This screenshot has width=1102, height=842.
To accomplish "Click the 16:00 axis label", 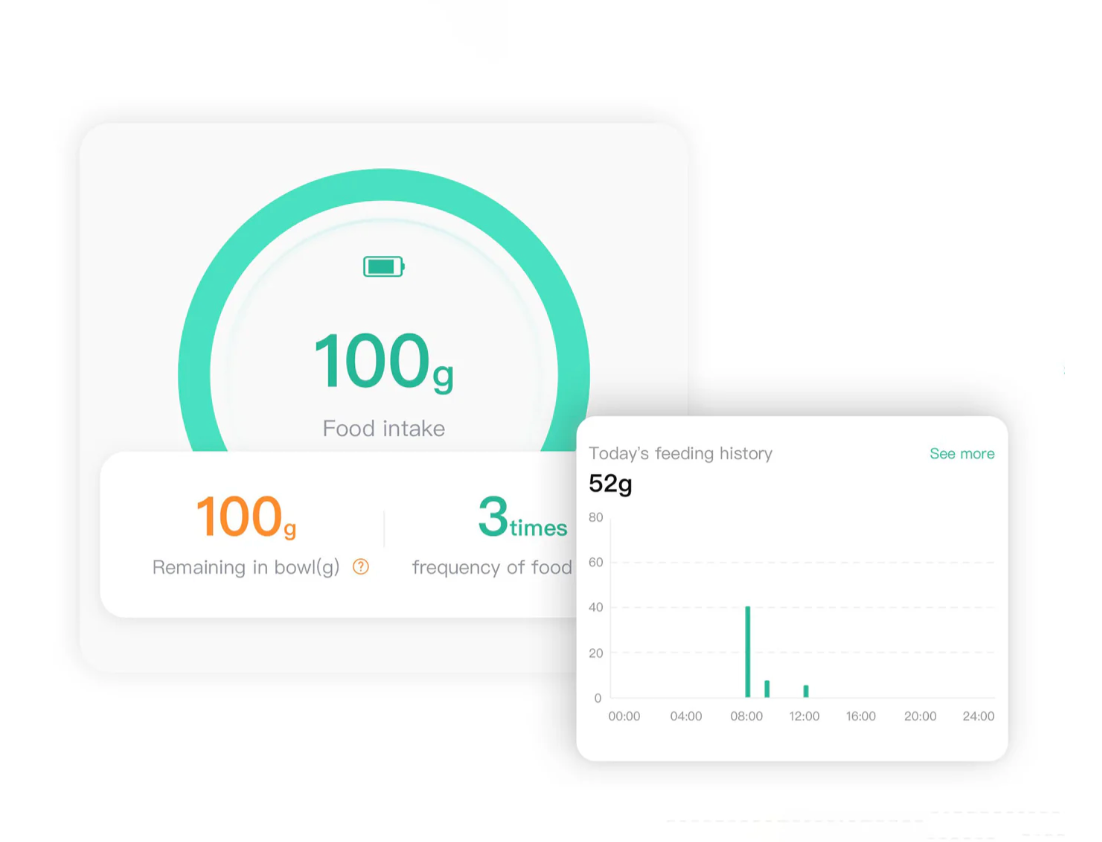I will click(x=861, y=716).
